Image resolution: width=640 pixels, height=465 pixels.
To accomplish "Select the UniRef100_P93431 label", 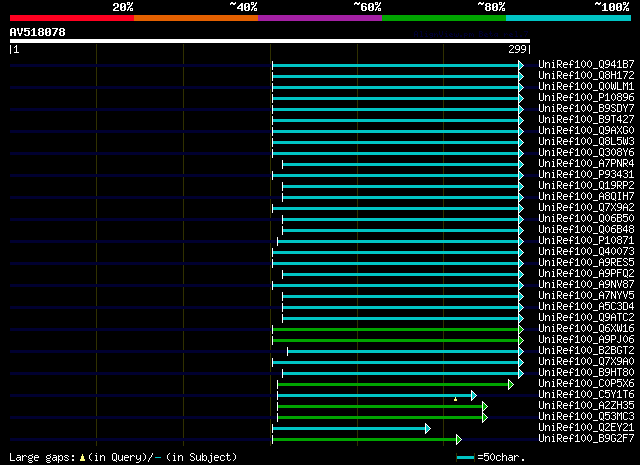I will pos(586,174).
